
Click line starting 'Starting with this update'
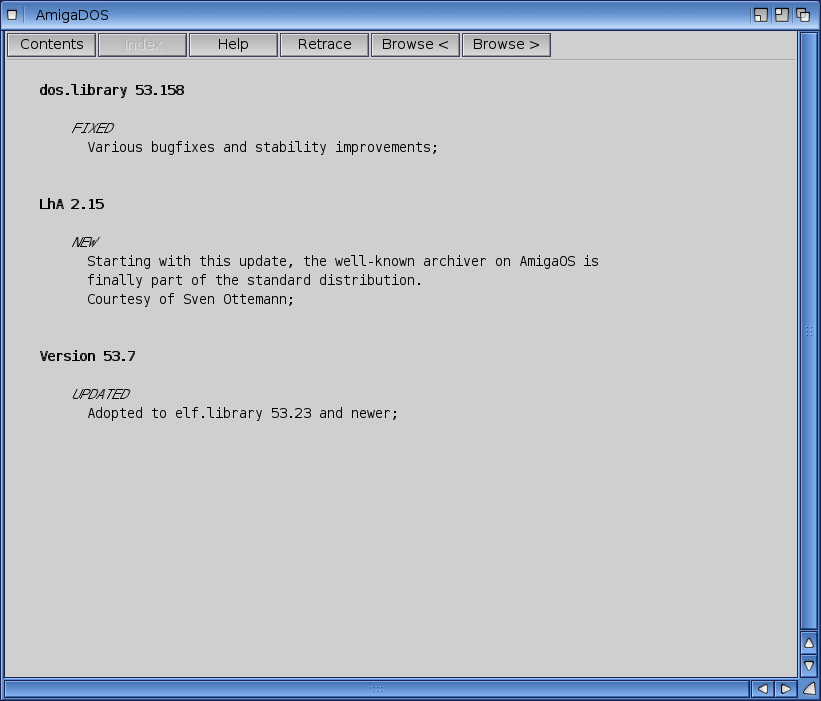(x=343, y=261)
